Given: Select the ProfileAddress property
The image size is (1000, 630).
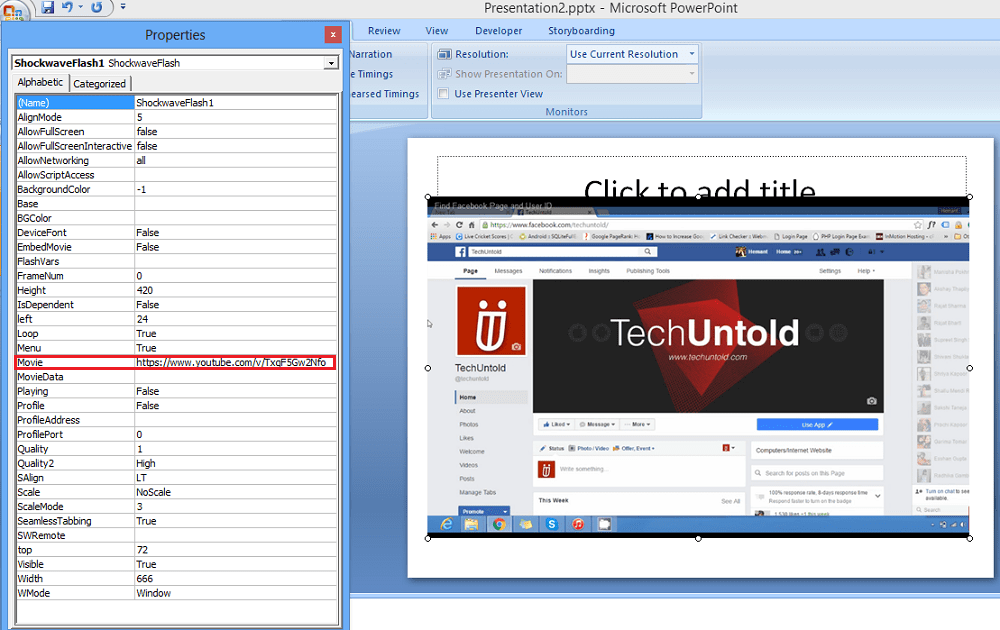Looking at the screenshot, I should (75, 420).
